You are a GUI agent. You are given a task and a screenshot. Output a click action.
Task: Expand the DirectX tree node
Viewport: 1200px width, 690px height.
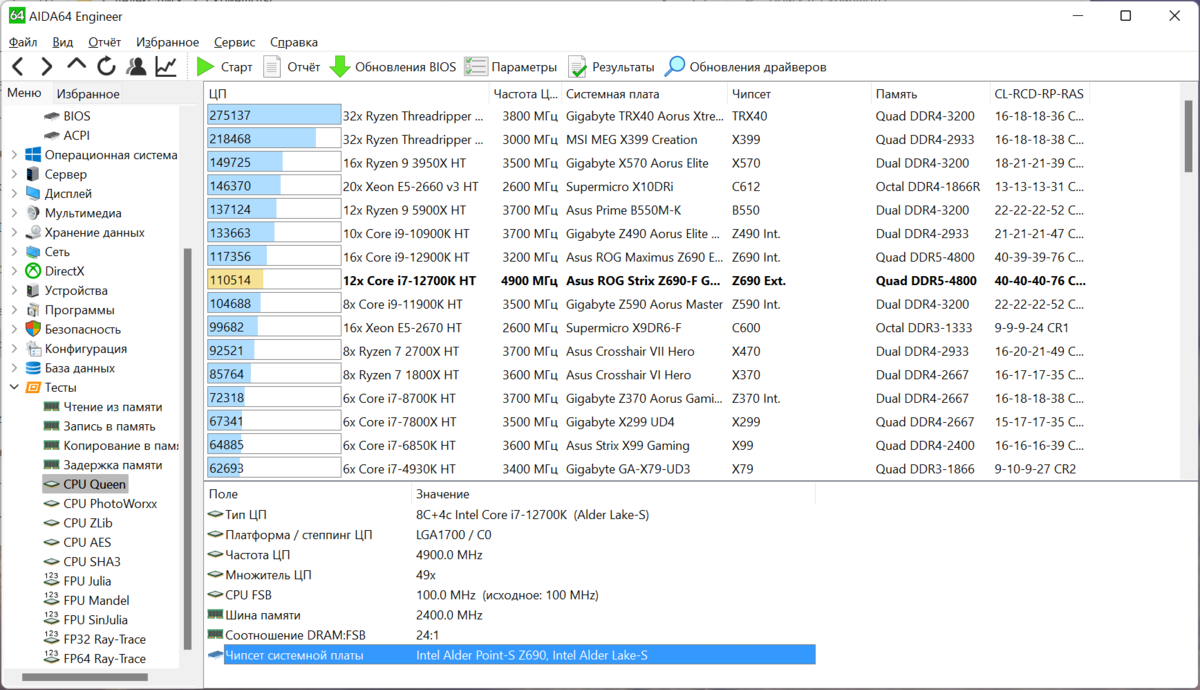(x=13, y=271)
